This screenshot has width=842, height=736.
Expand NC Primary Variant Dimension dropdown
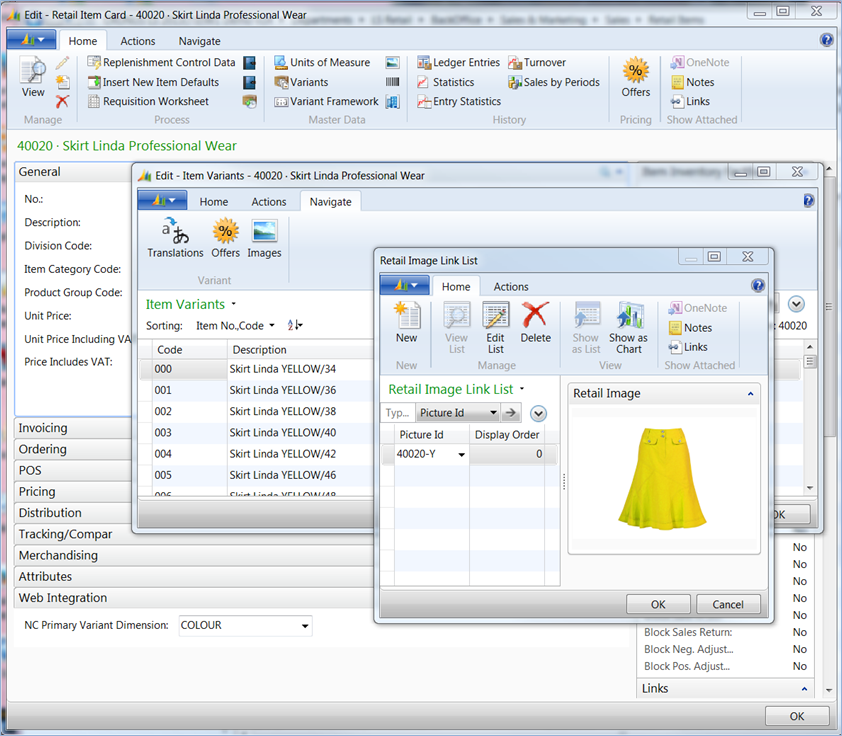[x=305, y=626]
